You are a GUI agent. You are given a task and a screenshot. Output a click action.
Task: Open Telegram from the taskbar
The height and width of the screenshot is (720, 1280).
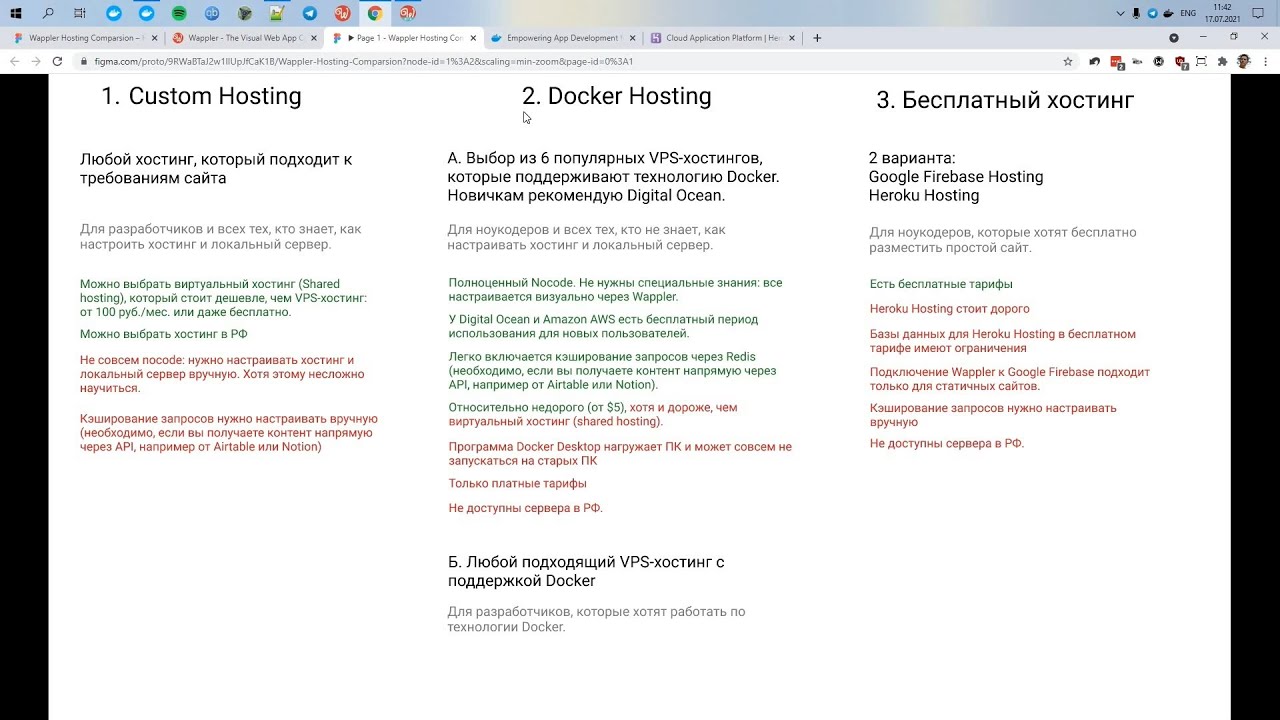point(310,13)
